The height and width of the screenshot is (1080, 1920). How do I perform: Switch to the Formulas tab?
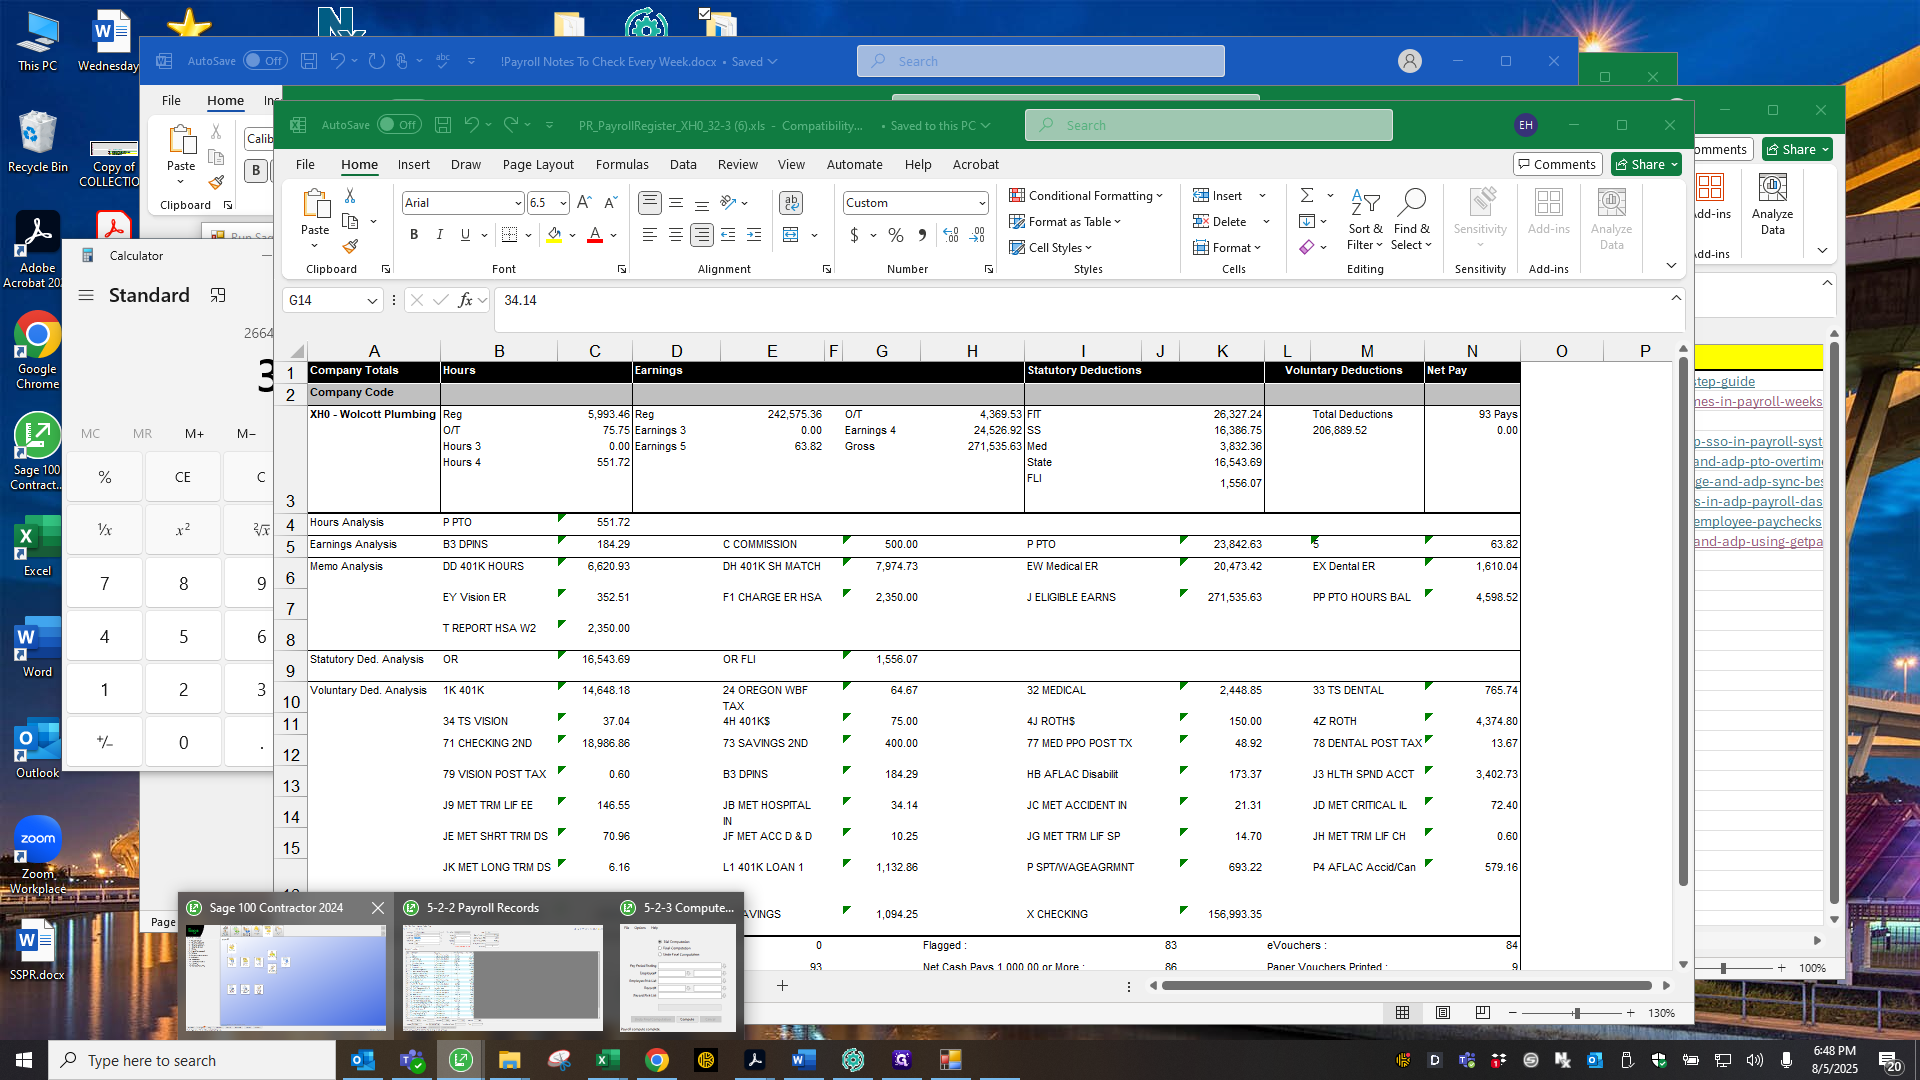[622, 164]
